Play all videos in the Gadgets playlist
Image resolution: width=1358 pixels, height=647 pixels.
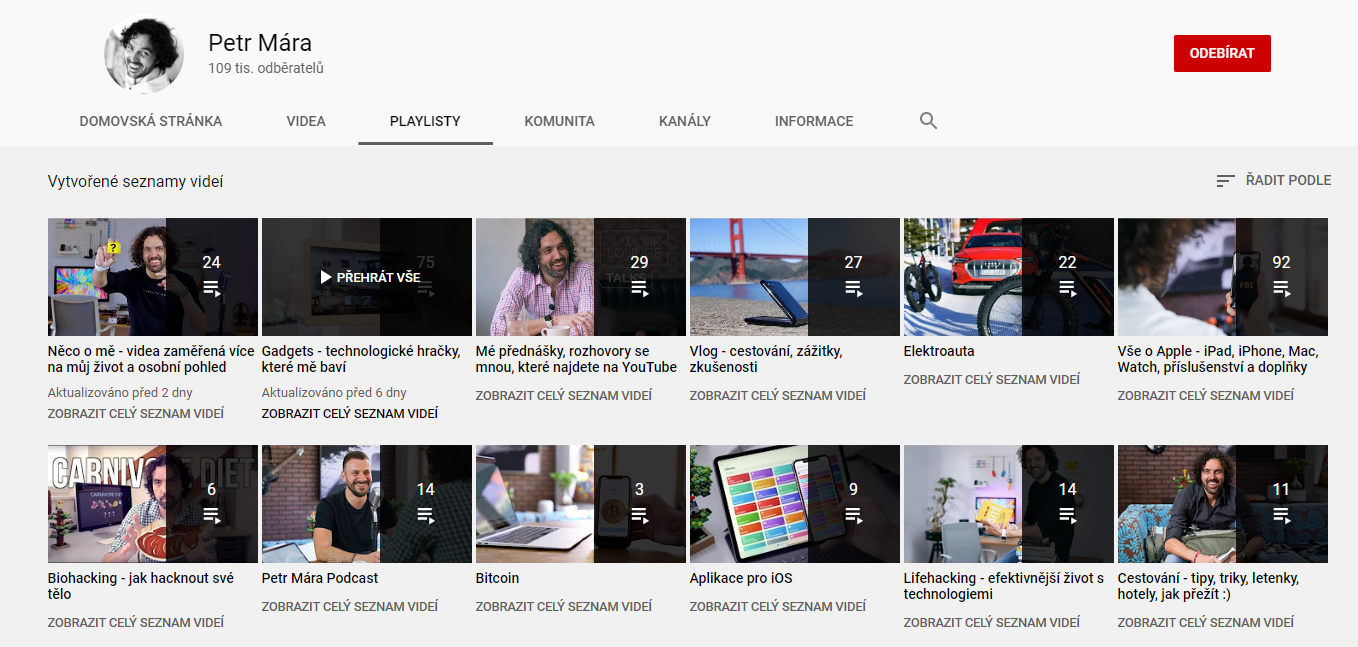coord(369,277)
